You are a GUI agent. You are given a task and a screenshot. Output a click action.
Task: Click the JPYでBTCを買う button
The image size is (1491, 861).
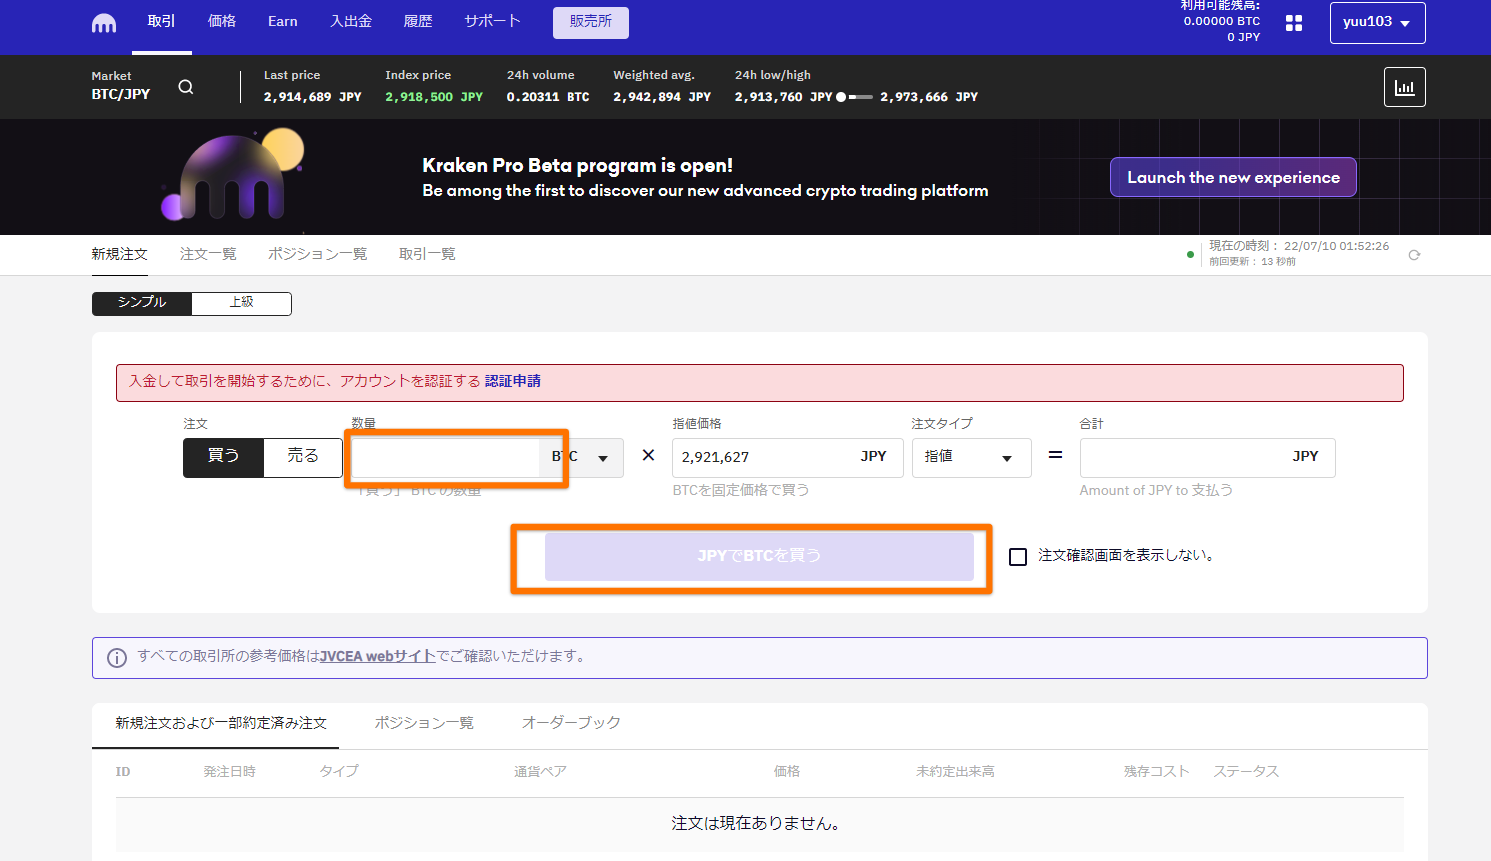tap(759, 556)
